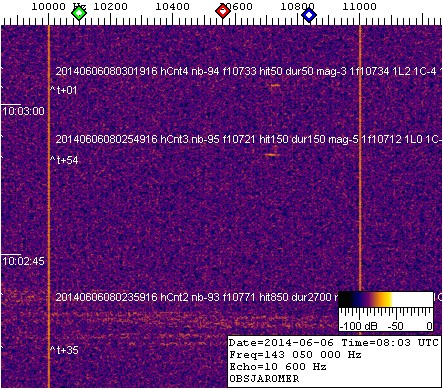Click the -50 label on dB scale
Viewport: 443px width, 389px height.
[x=396, y=326]
